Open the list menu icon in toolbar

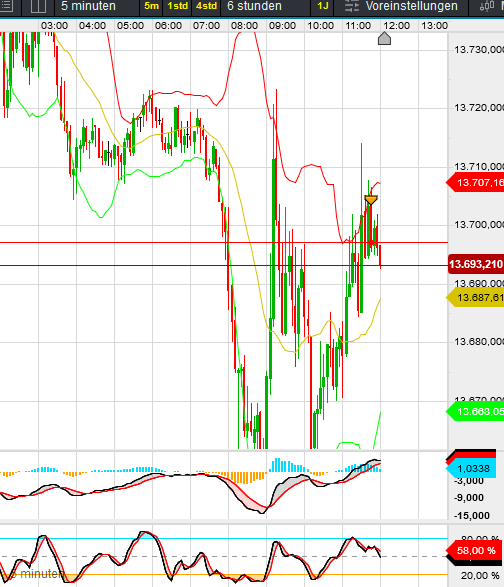coord(6,6)
